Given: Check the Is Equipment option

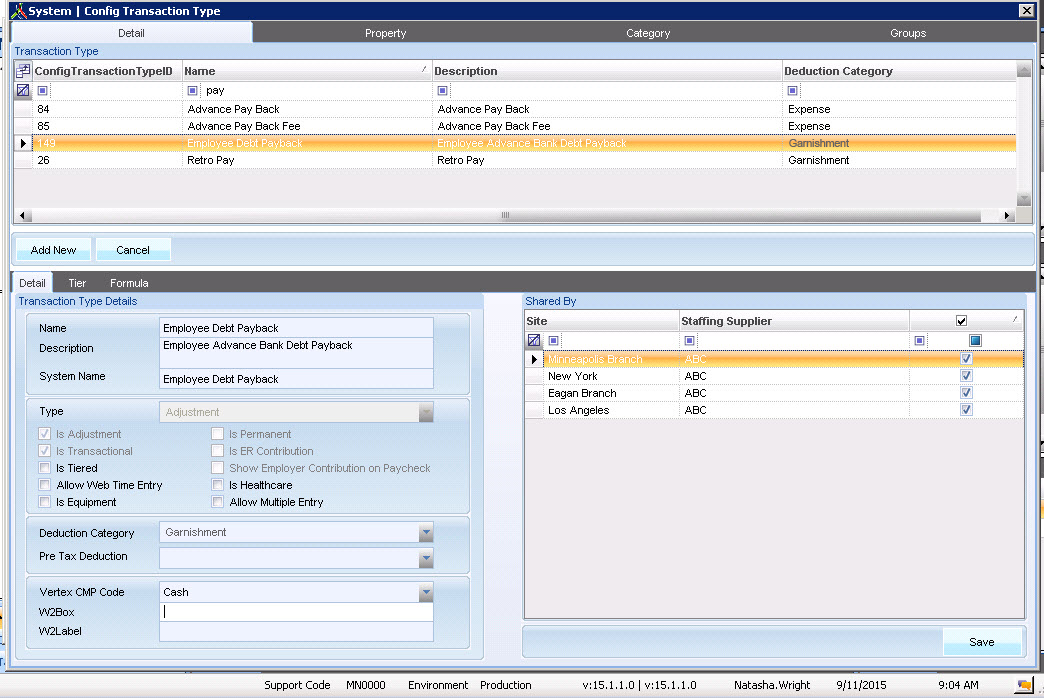Looking at the screenshot, I should click(x=45, y=502).
